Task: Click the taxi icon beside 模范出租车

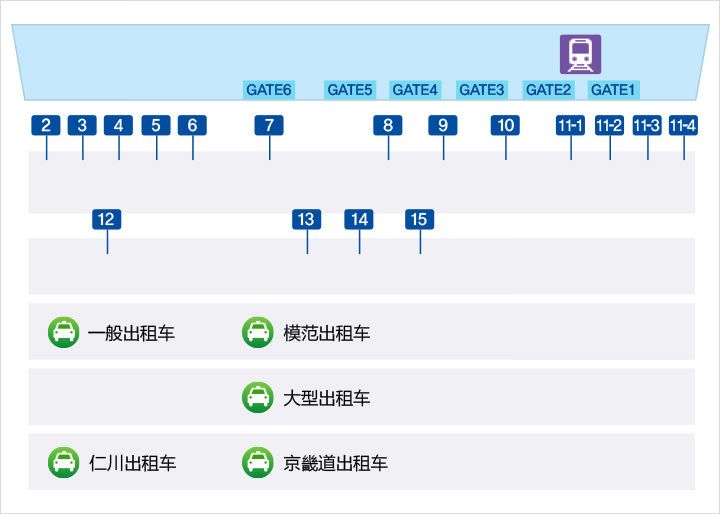Action: pyautogui.click(x=258, y=332)
